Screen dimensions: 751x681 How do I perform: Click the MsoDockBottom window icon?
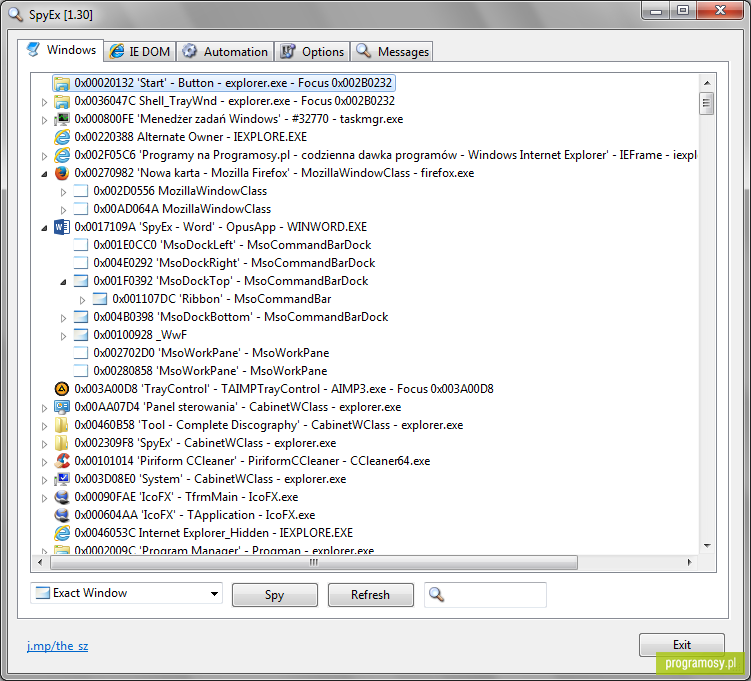(81, 317)
